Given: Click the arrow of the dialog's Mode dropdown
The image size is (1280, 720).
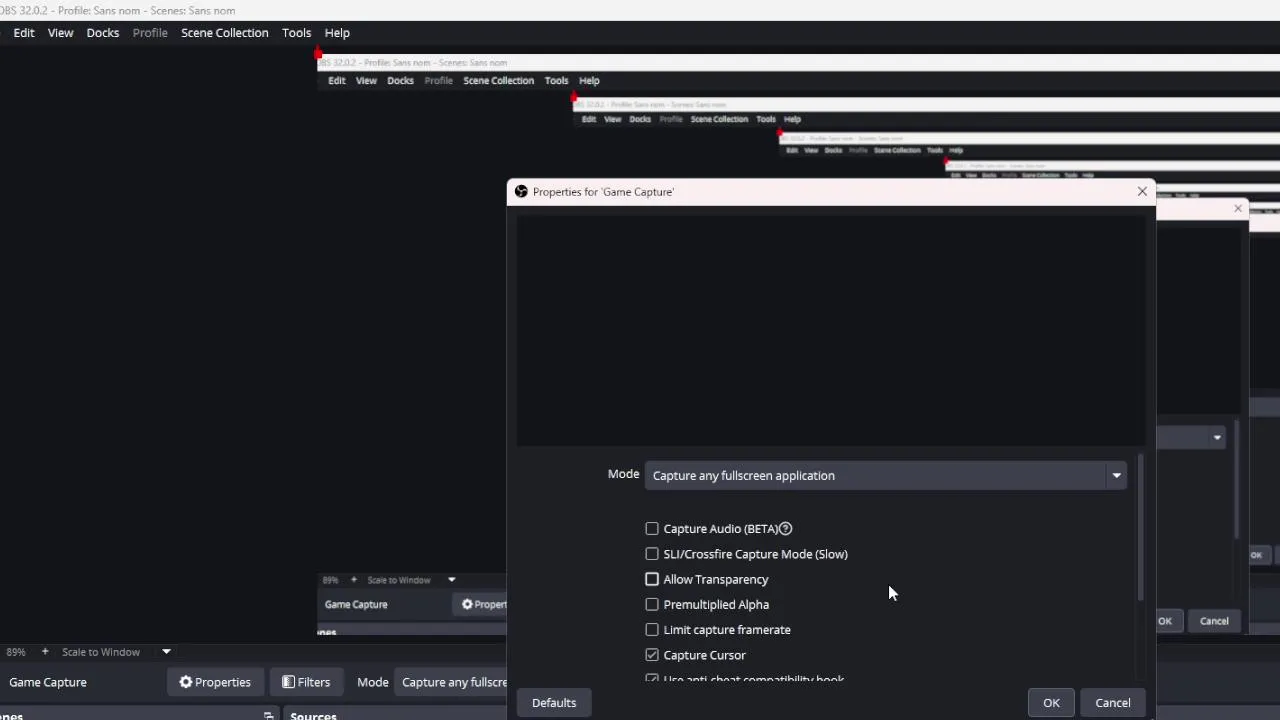Looking at the screenshot, I should pyautogui.click(x=1116, y=476).
